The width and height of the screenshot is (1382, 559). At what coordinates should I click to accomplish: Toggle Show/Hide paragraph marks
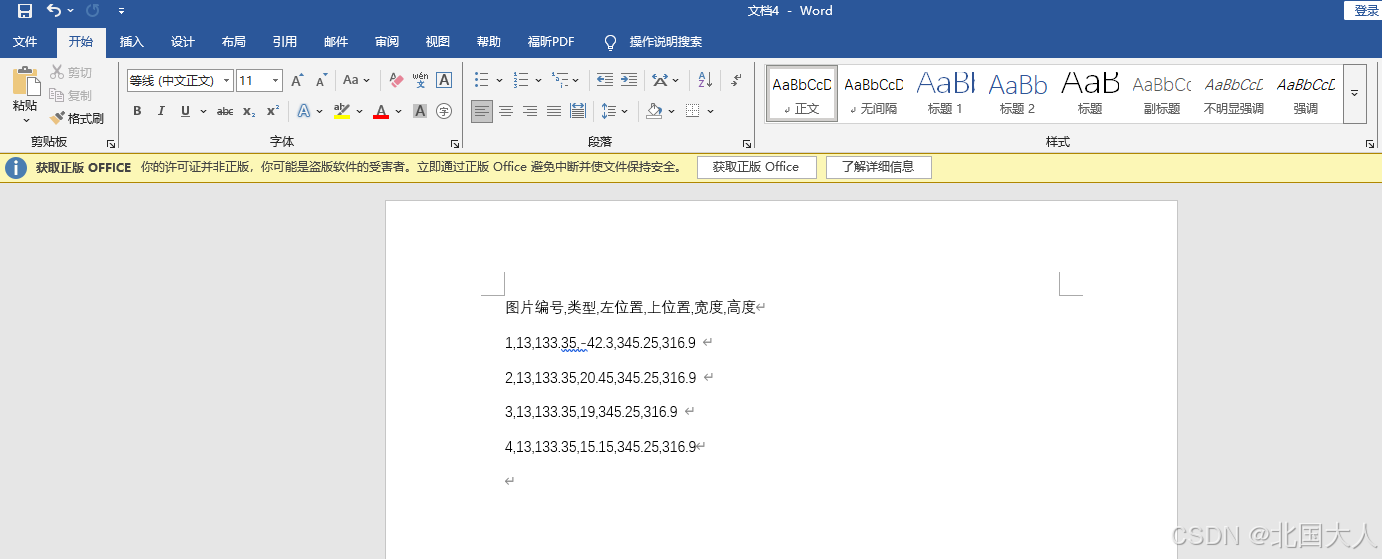[x=736, y=80]
